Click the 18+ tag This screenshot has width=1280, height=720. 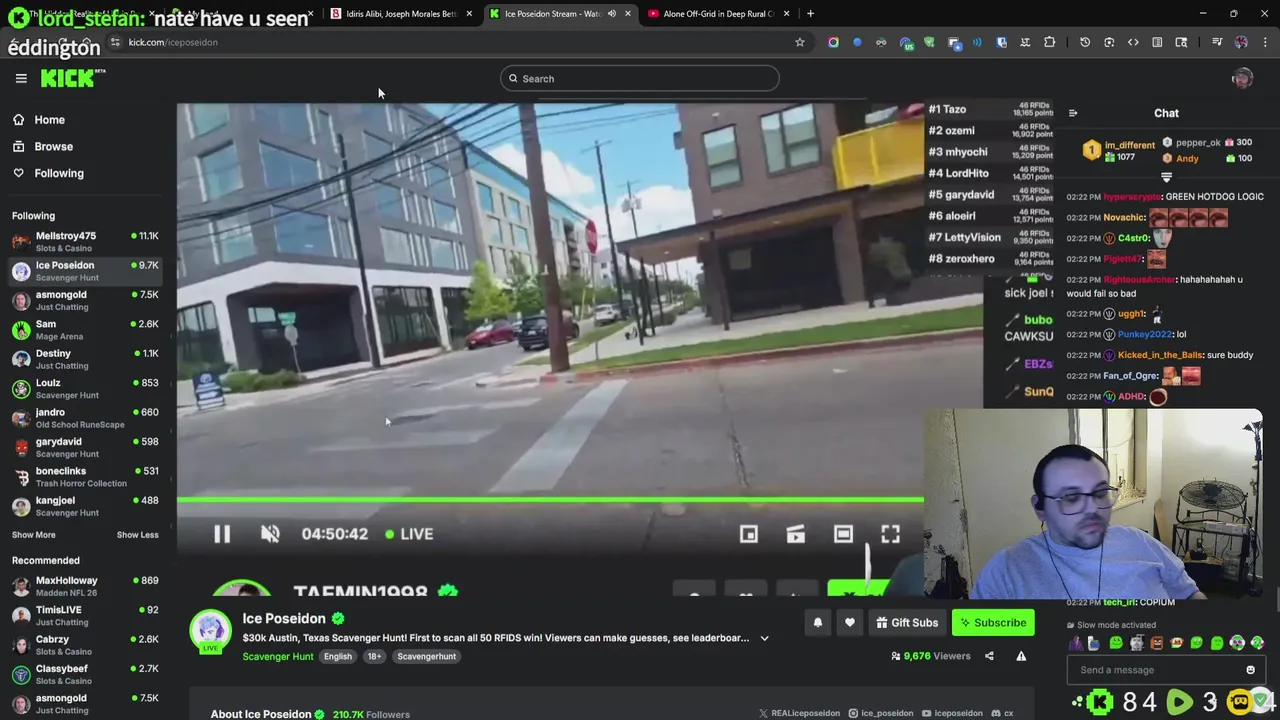coord(374,656)
